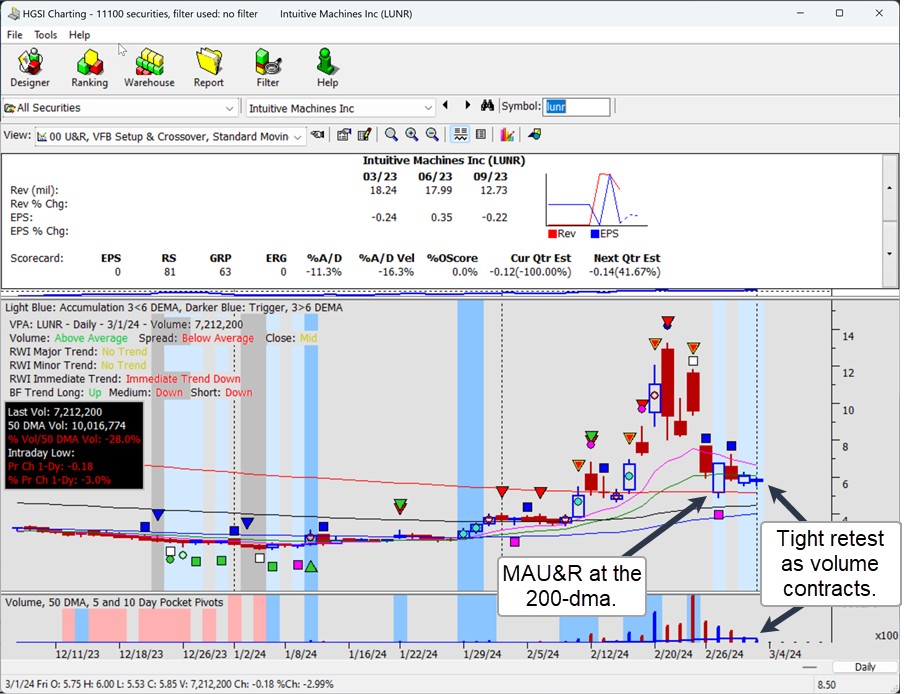Open the Filter tool
The width and height of the screenshot is (904, 694).
268,68
